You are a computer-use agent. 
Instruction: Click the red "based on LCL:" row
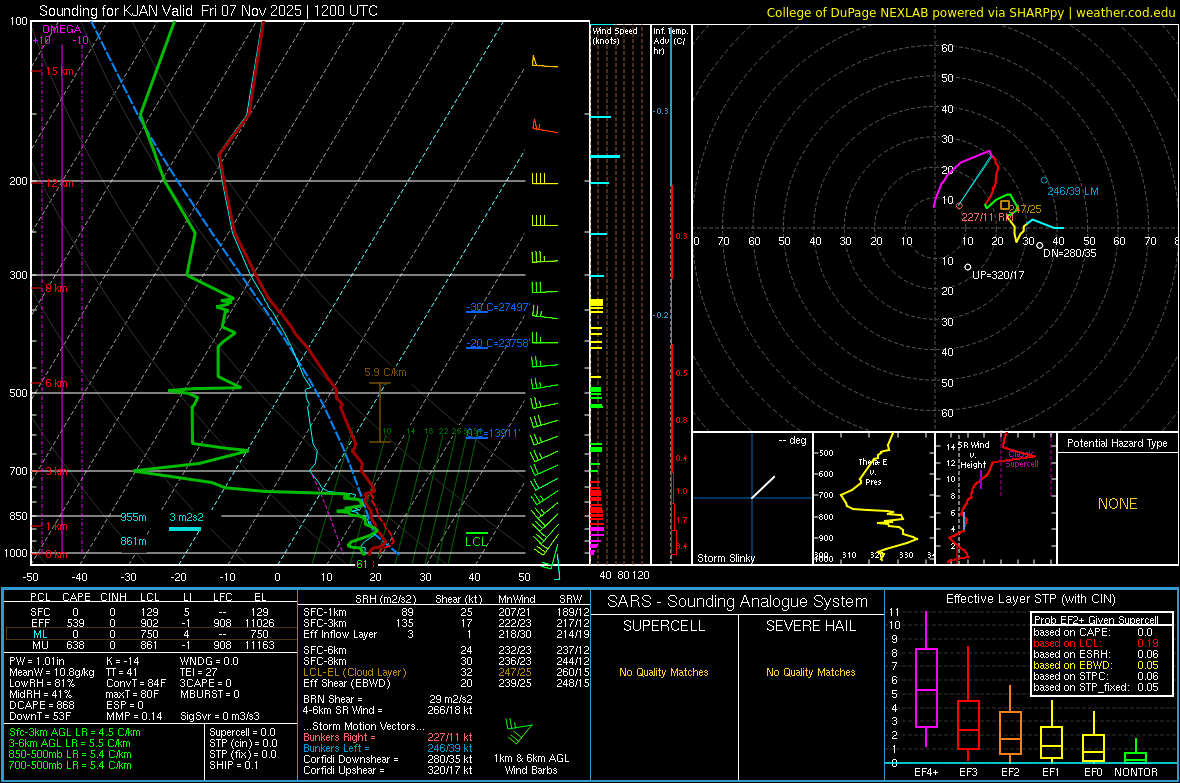pos(1096,643)
